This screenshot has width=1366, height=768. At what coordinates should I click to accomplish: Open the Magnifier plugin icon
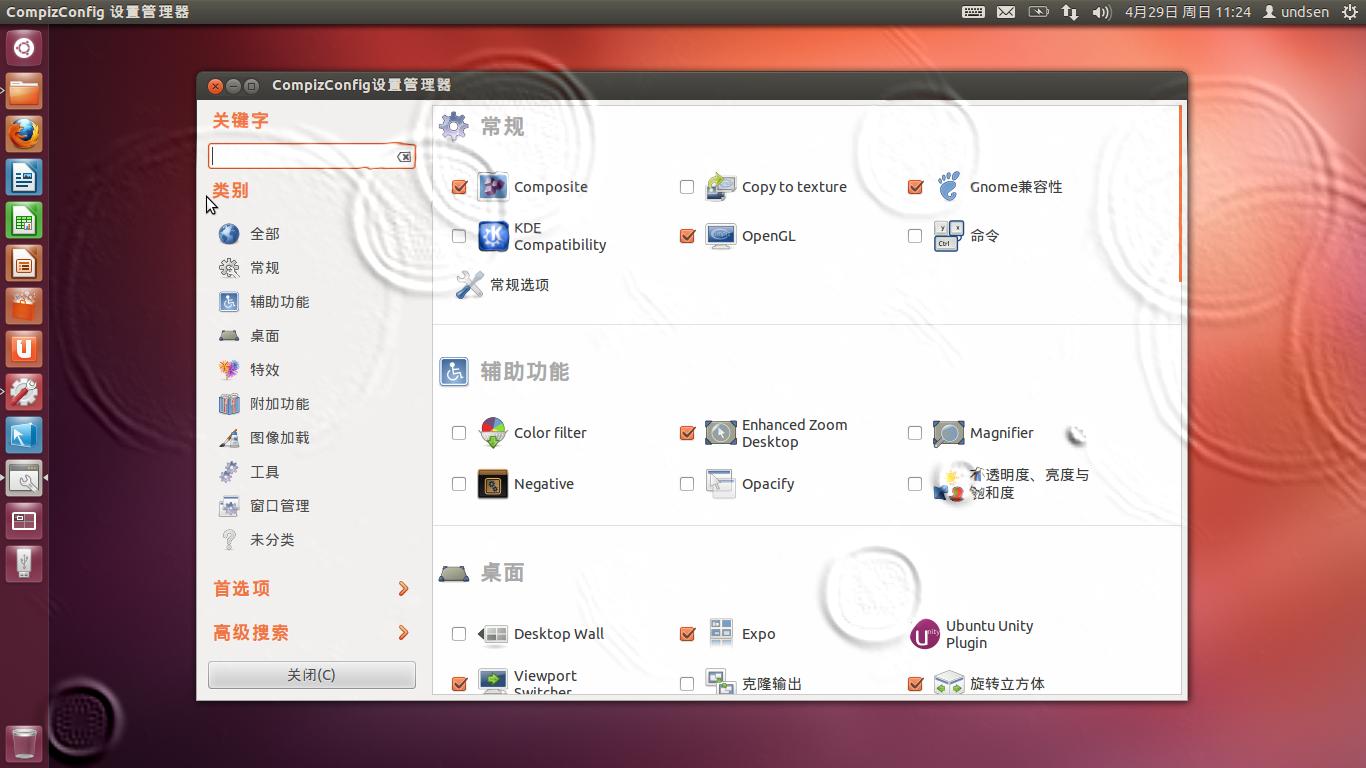949,433
